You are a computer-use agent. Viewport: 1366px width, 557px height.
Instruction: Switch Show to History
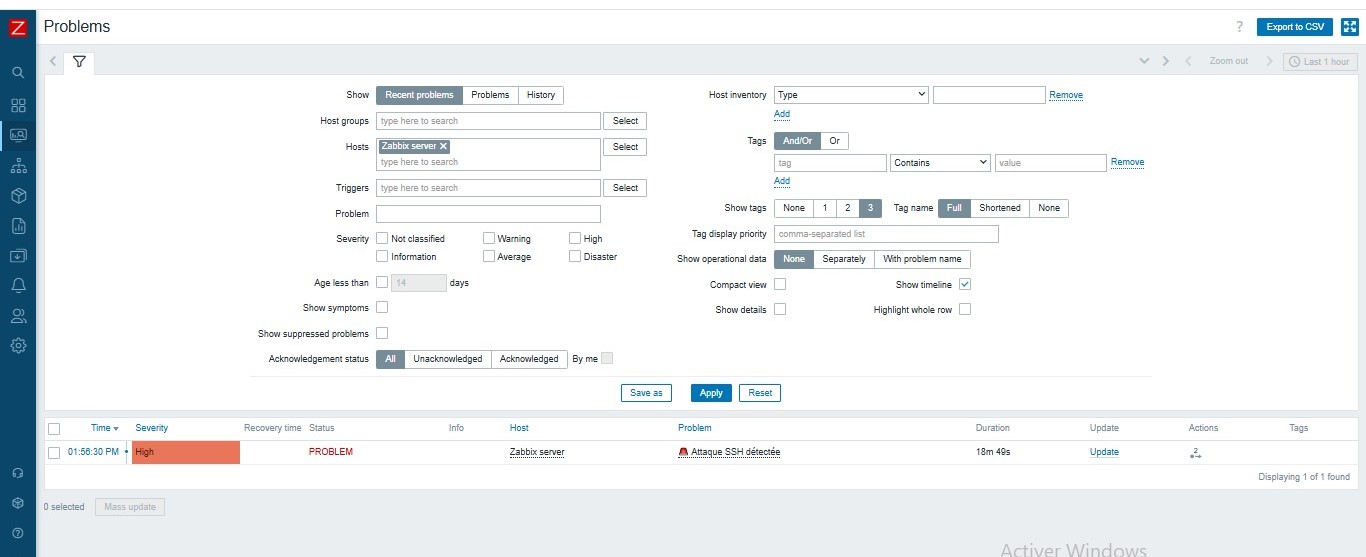pos(541,95)
